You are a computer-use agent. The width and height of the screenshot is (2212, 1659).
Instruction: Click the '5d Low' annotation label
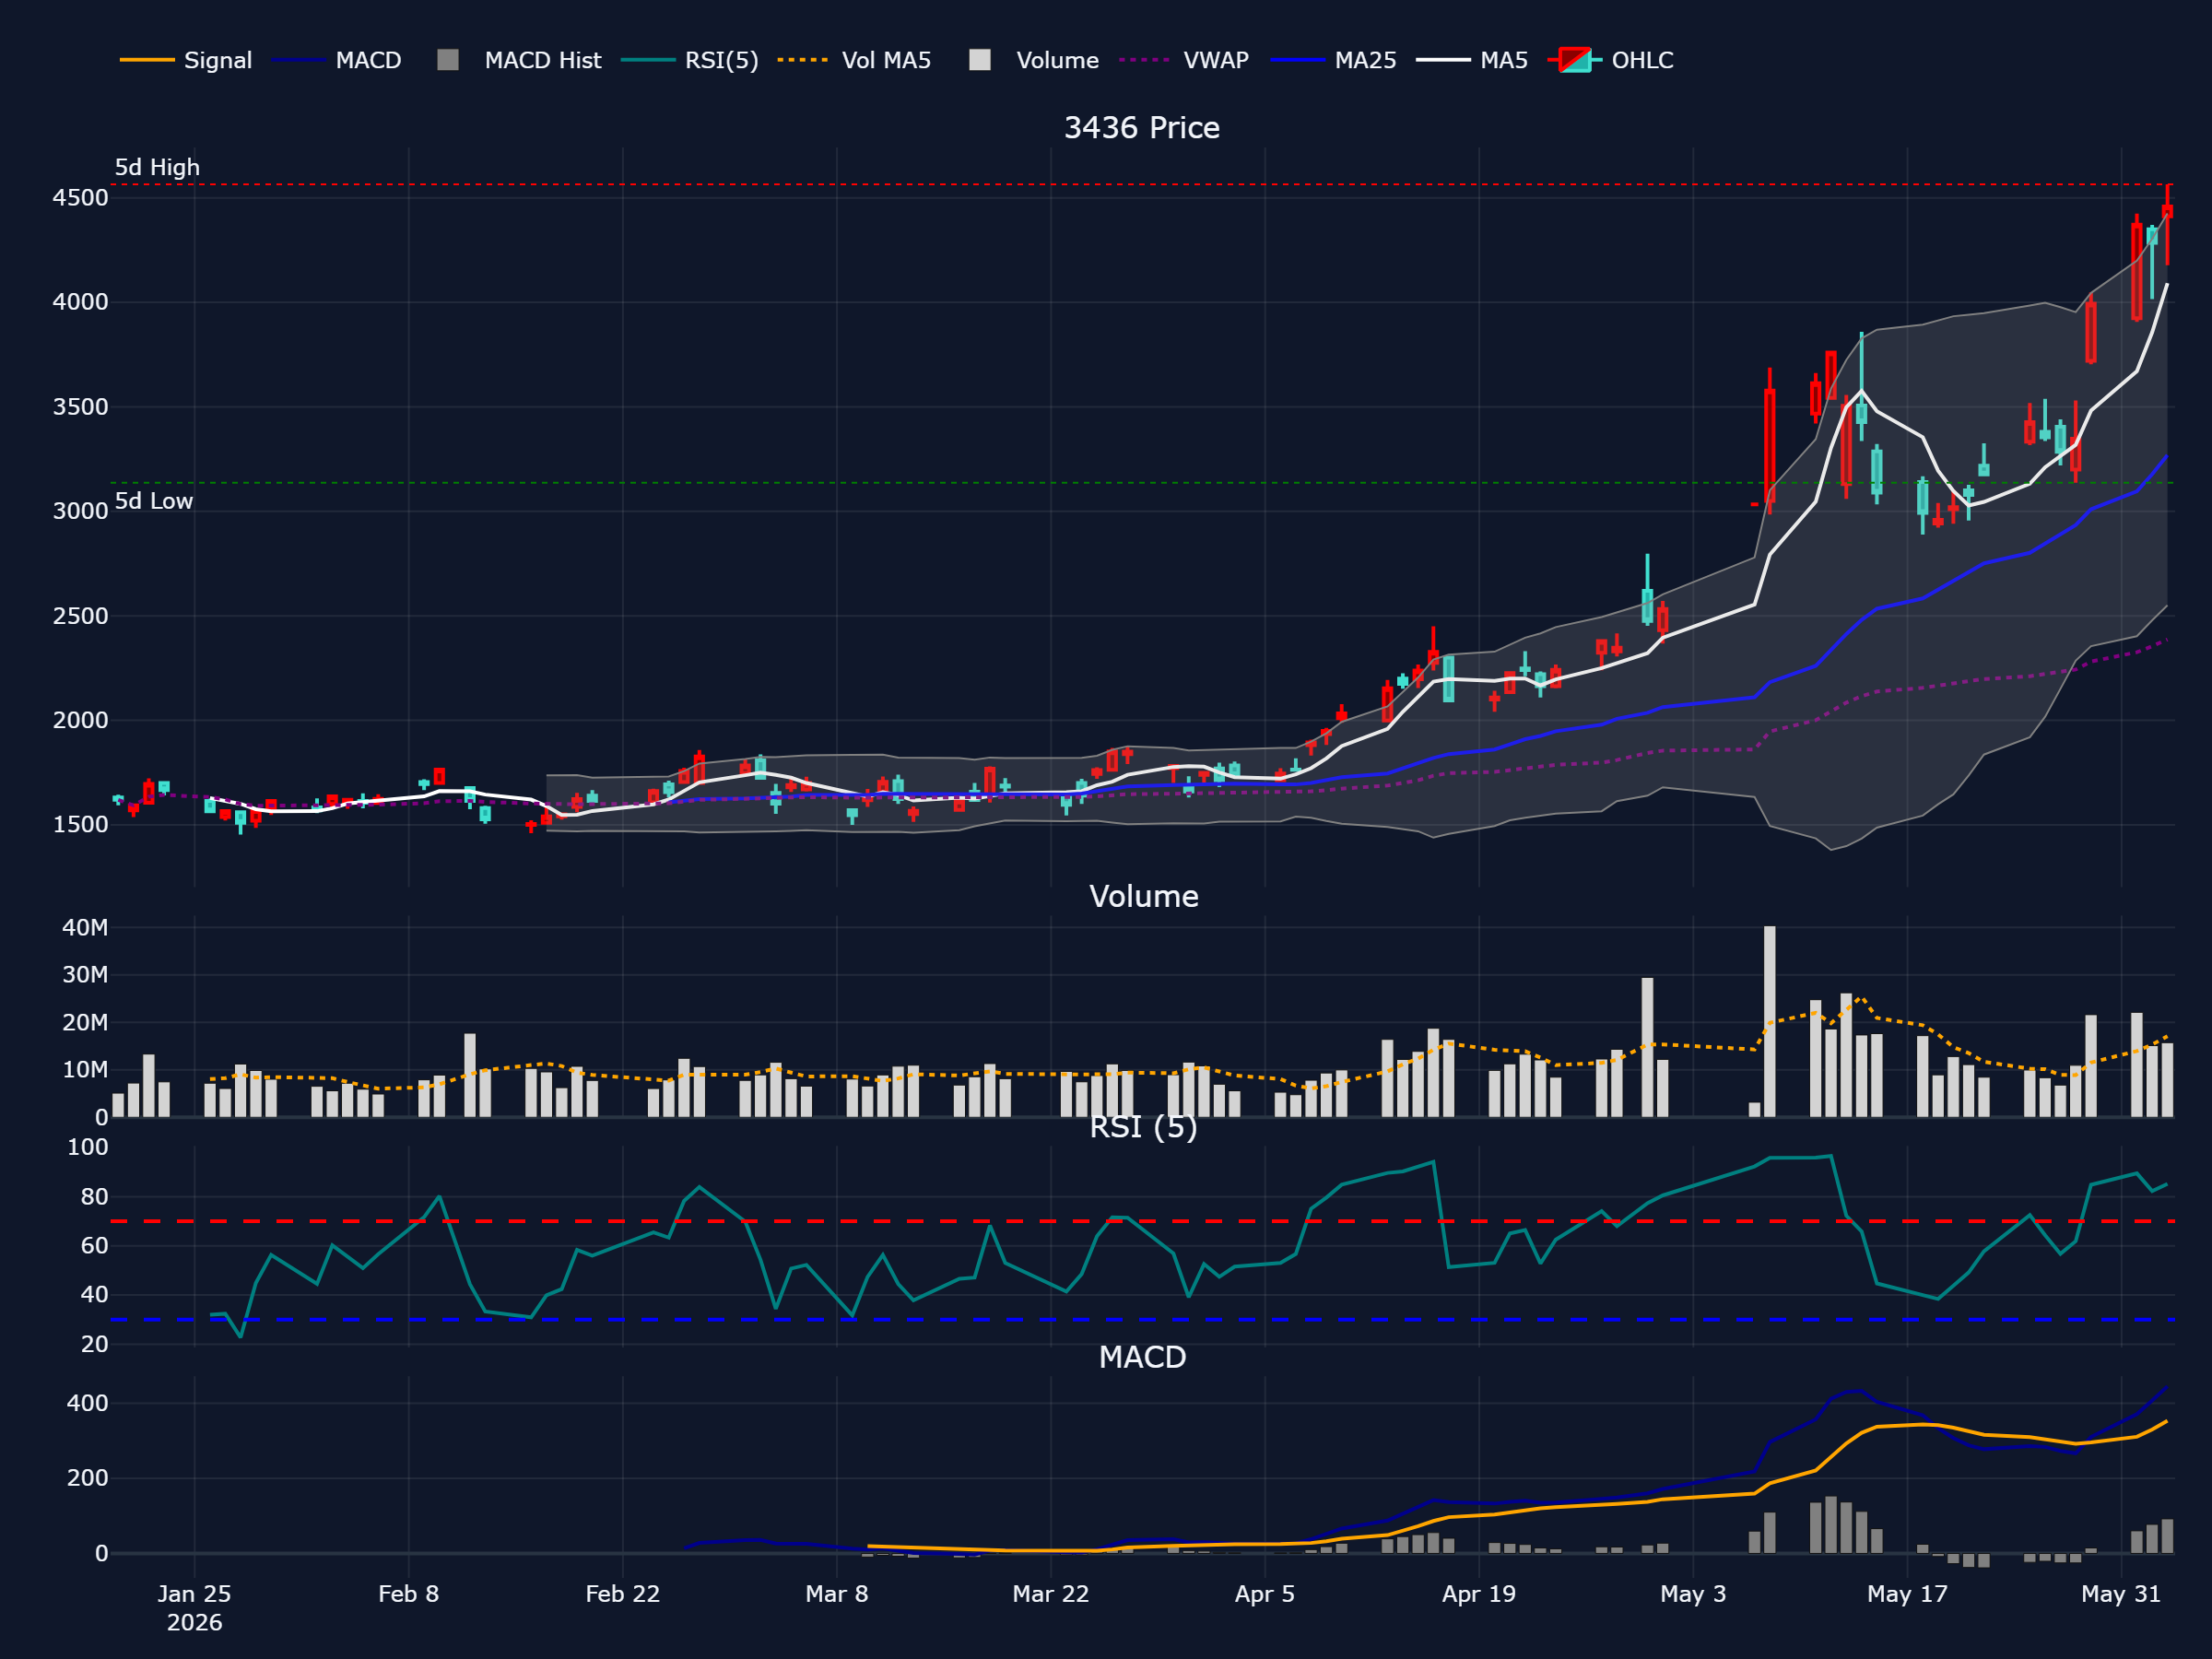(x=154, y=501)
